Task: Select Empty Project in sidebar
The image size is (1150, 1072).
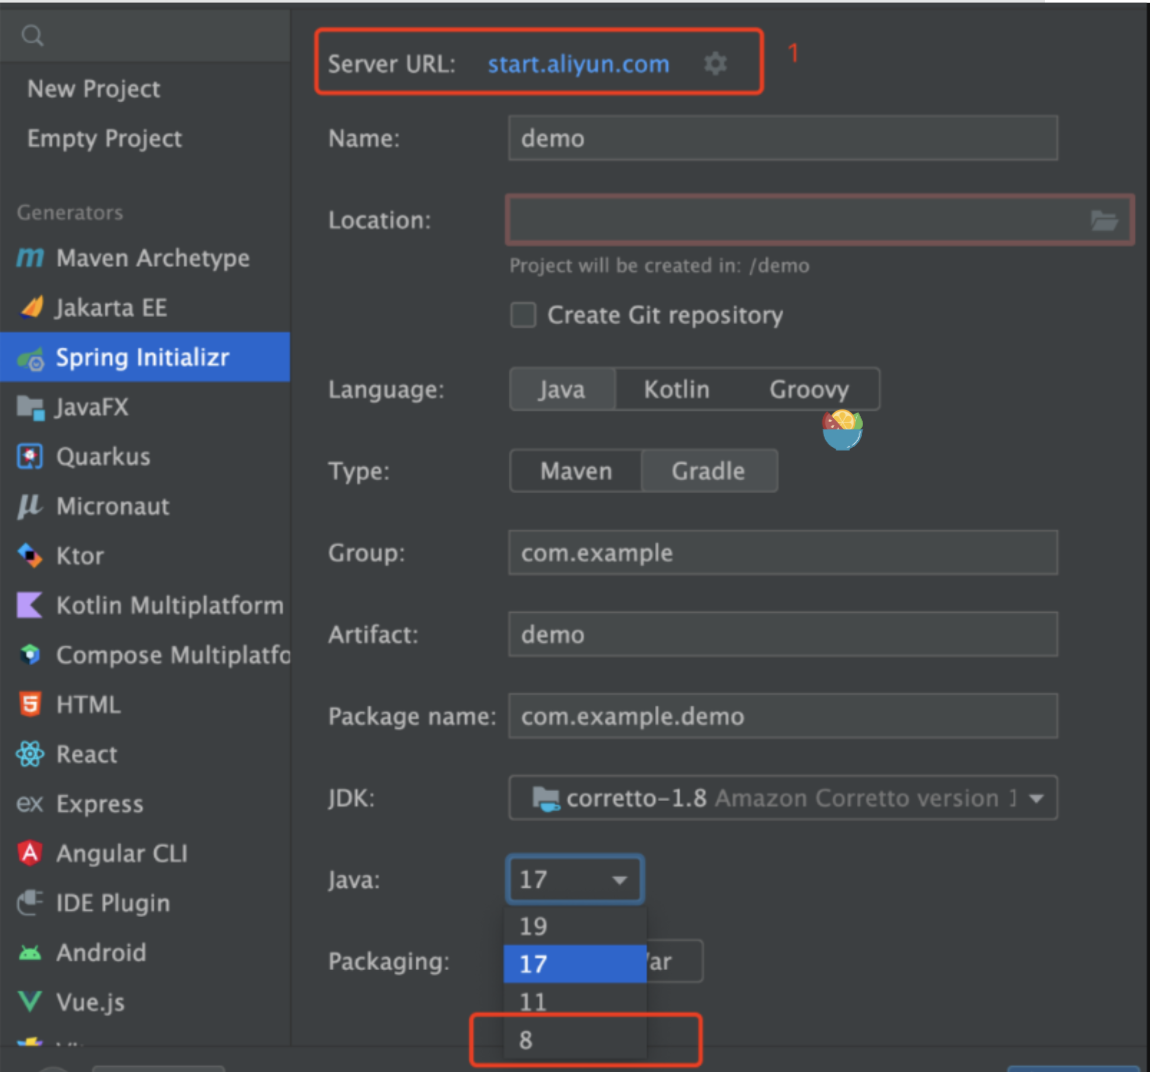Action: [x=105, y=139]
